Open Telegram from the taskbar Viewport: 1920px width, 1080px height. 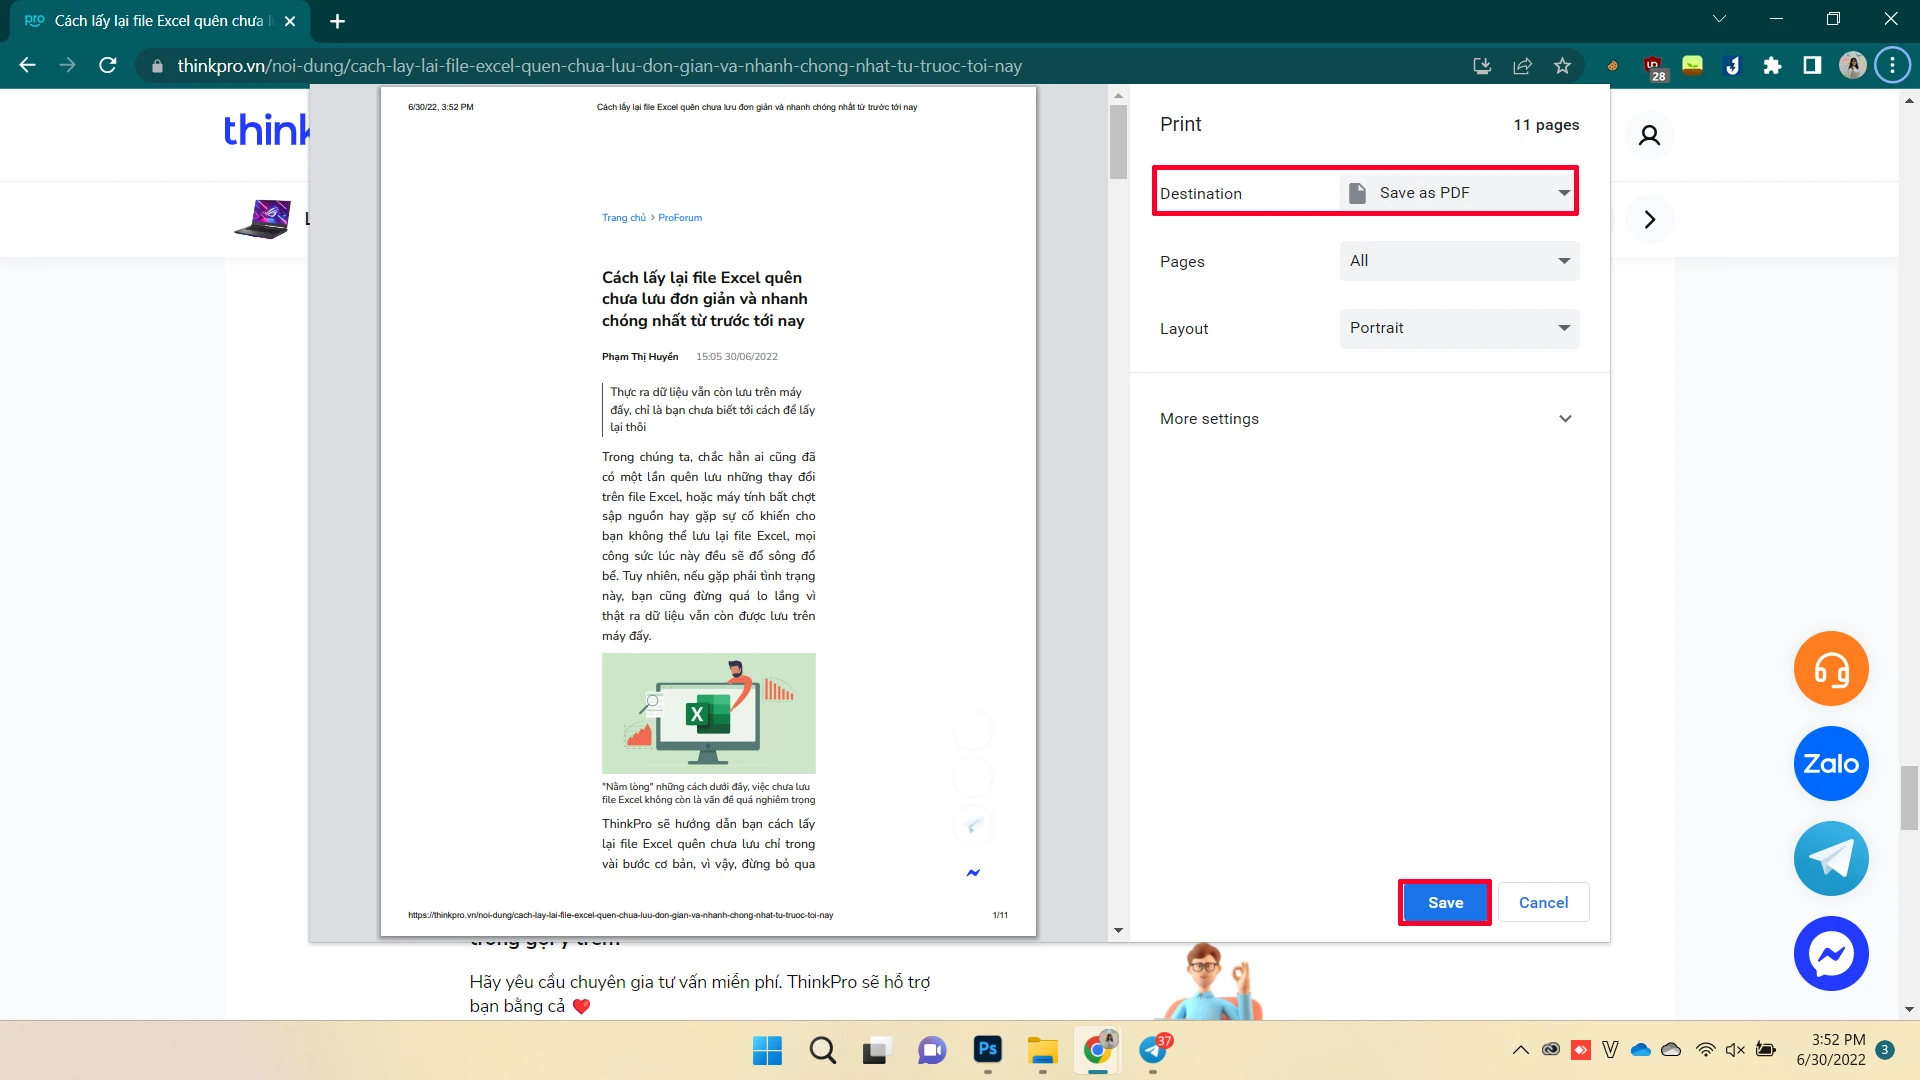1153,1050
